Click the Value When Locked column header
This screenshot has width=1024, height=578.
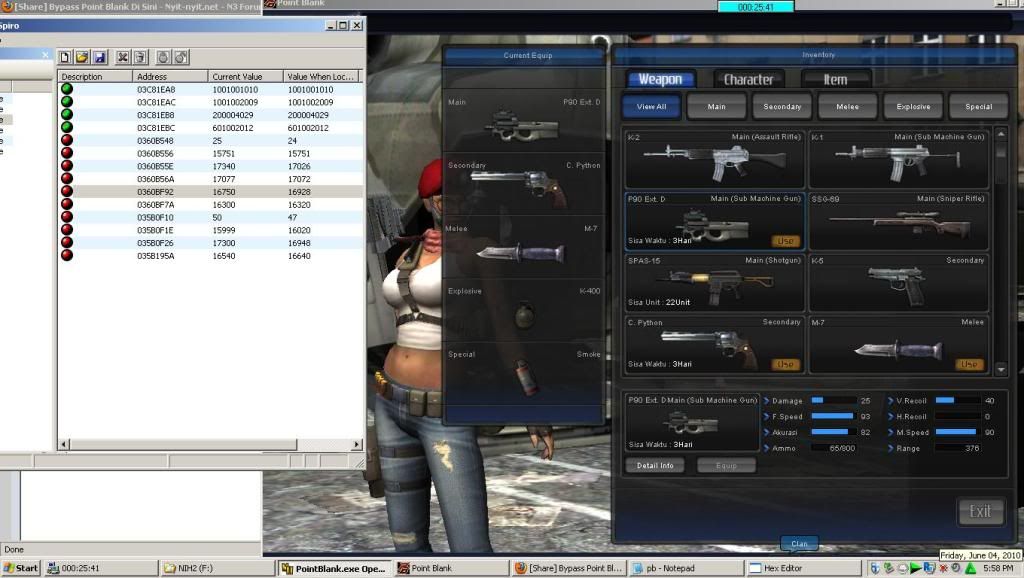coord(321,76)
